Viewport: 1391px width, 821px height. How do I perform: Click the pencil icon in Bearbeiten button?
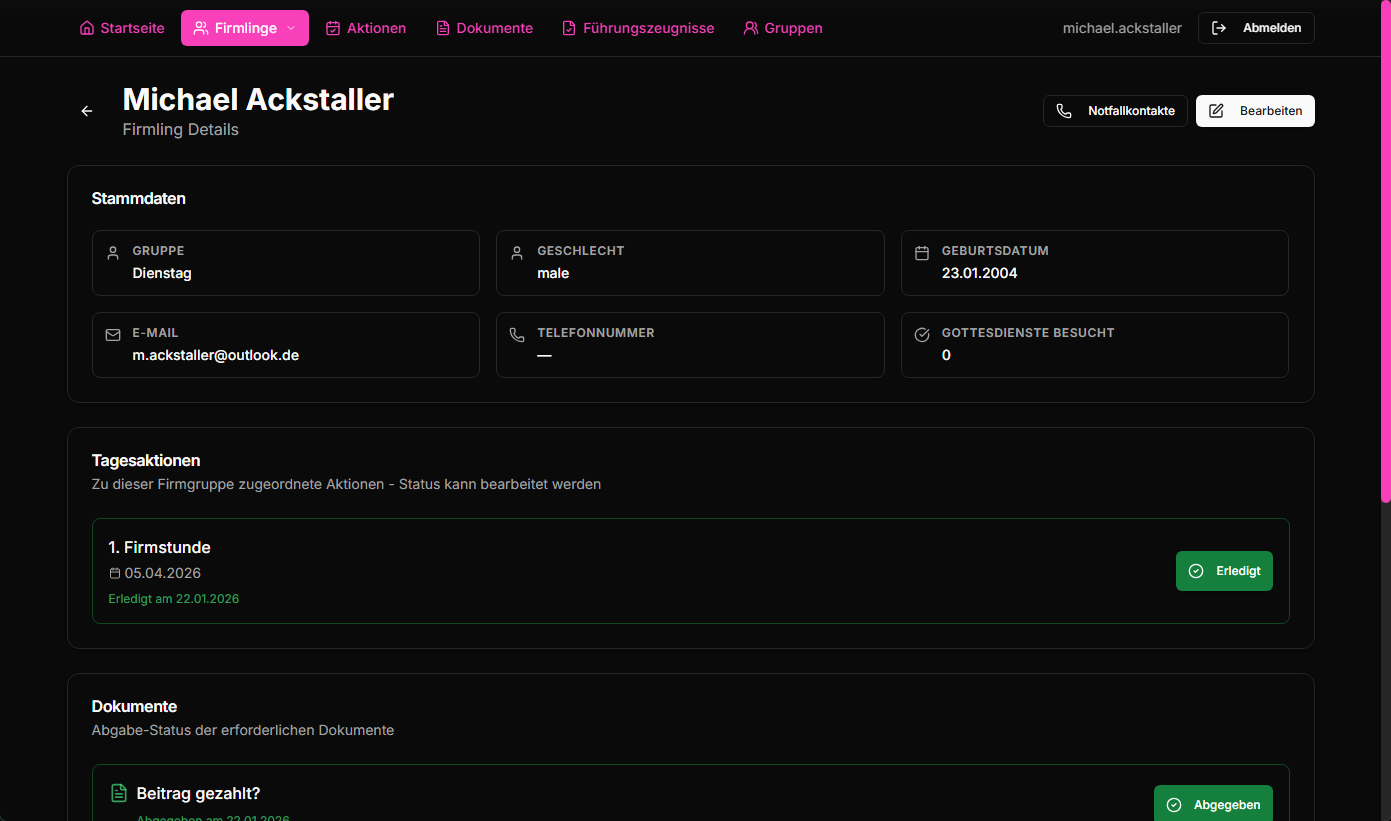coord(1216,111)
